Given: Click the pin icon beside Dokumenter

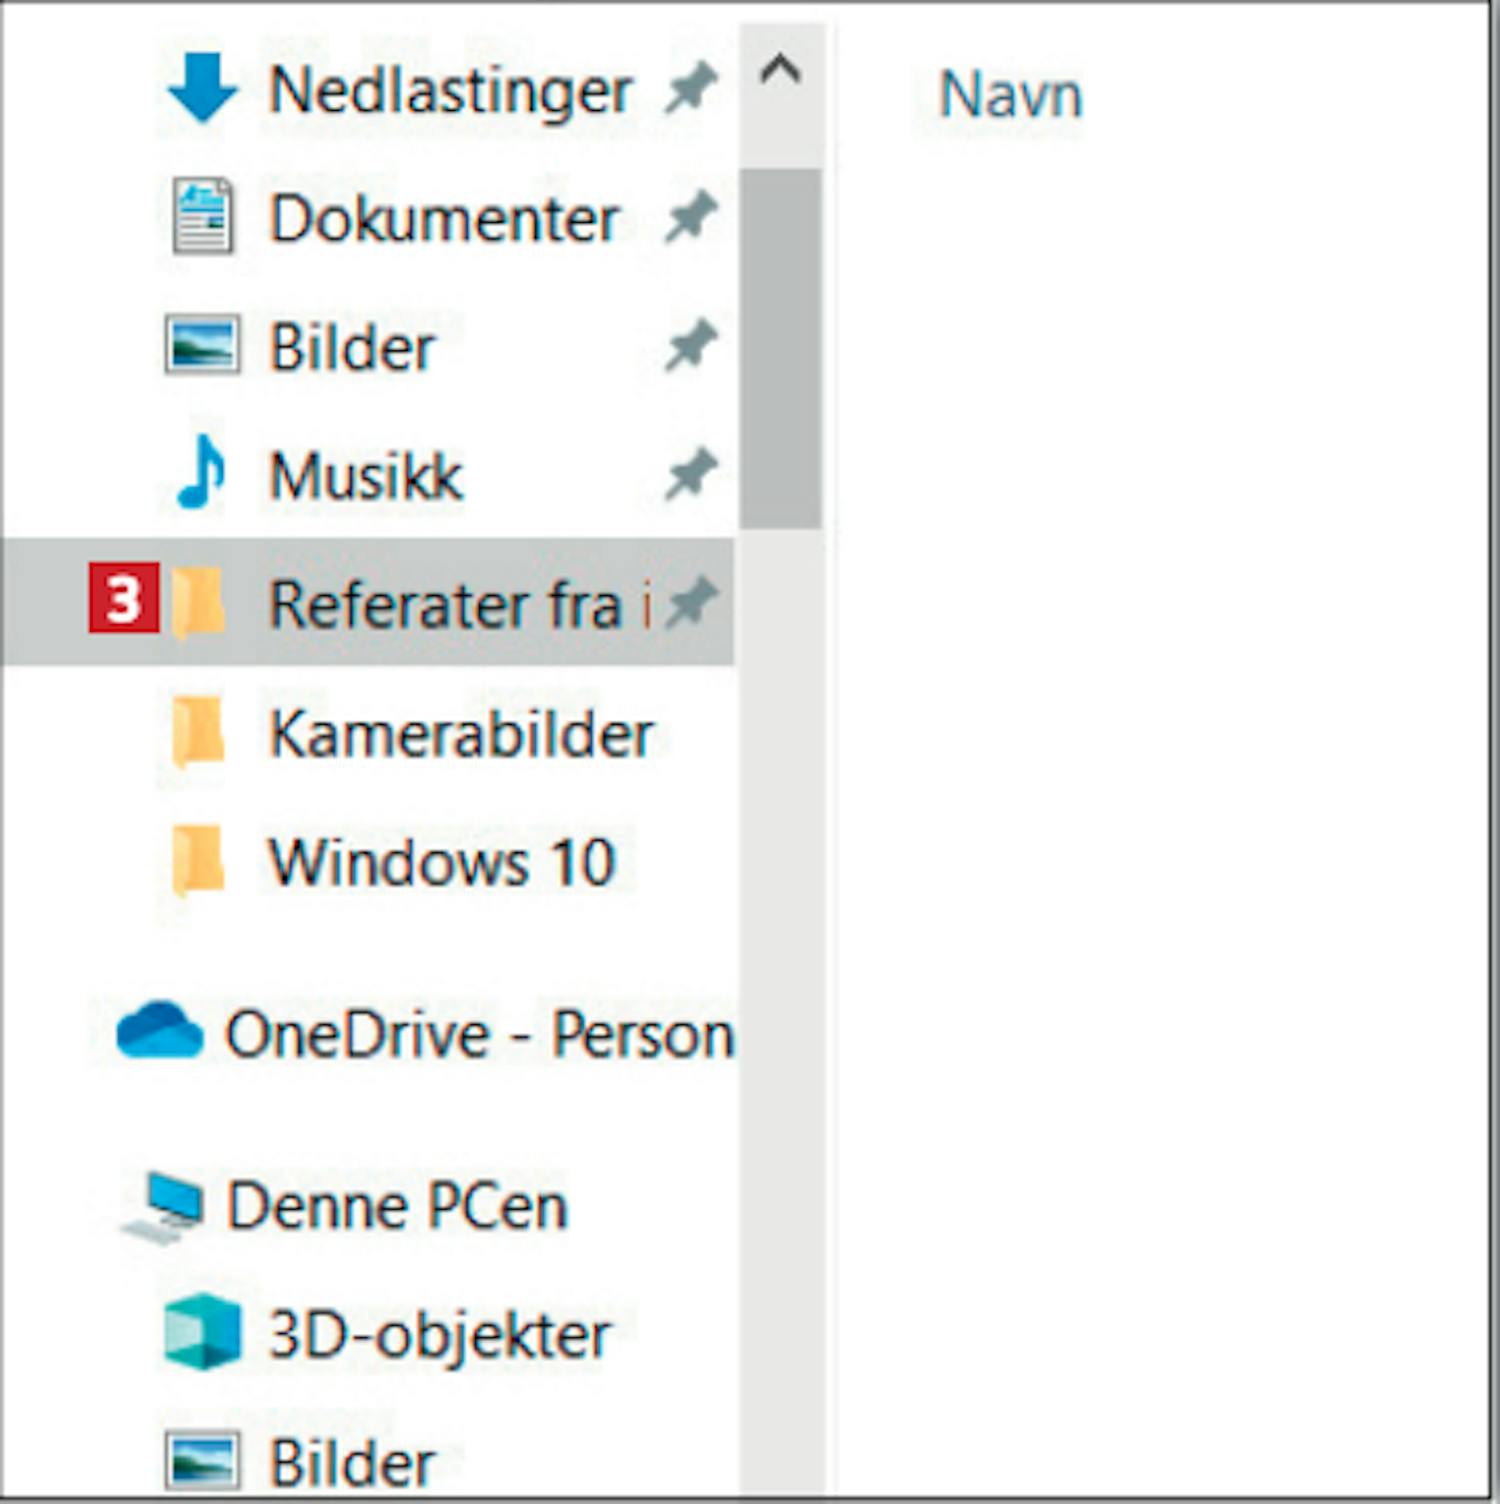Looking at the screenshot, I should click(x=690, y=216).
